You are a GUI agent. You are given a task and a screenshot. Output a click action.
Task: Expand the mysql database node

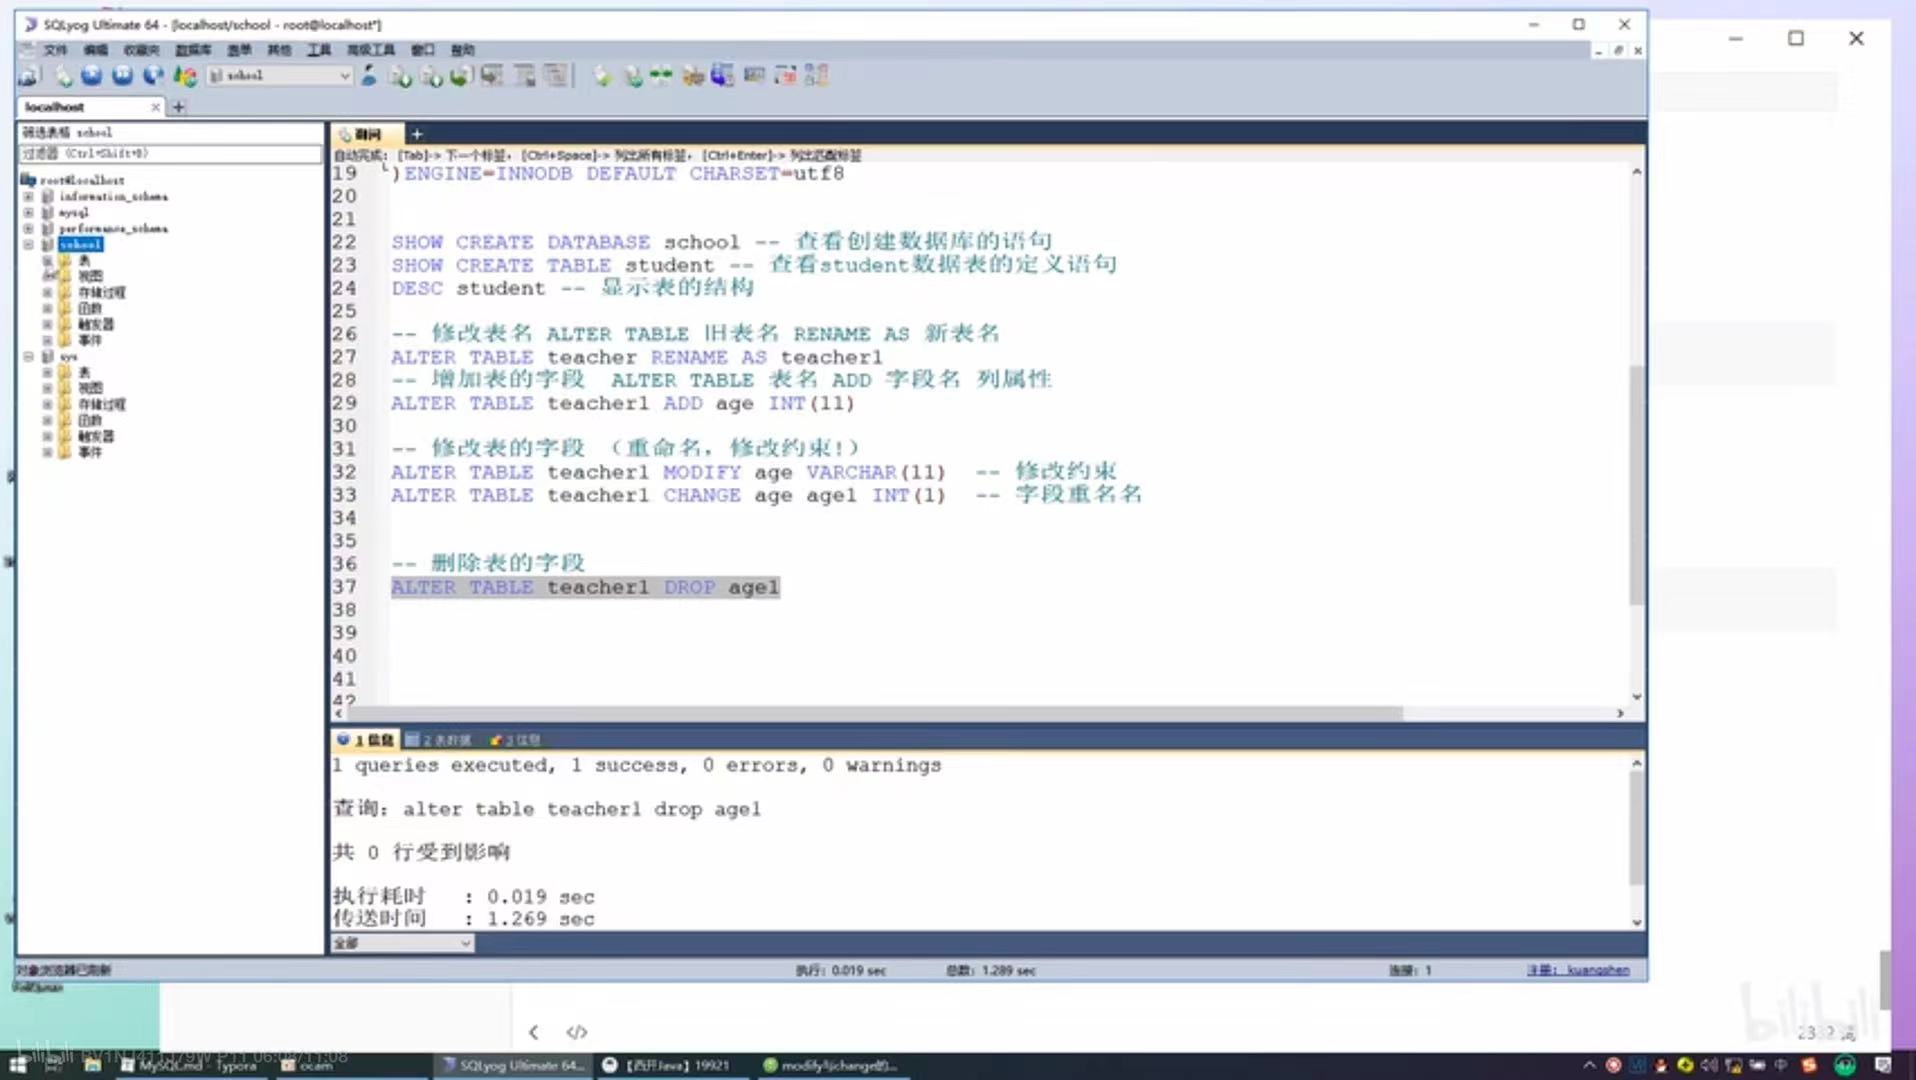(x=29, y=213)
